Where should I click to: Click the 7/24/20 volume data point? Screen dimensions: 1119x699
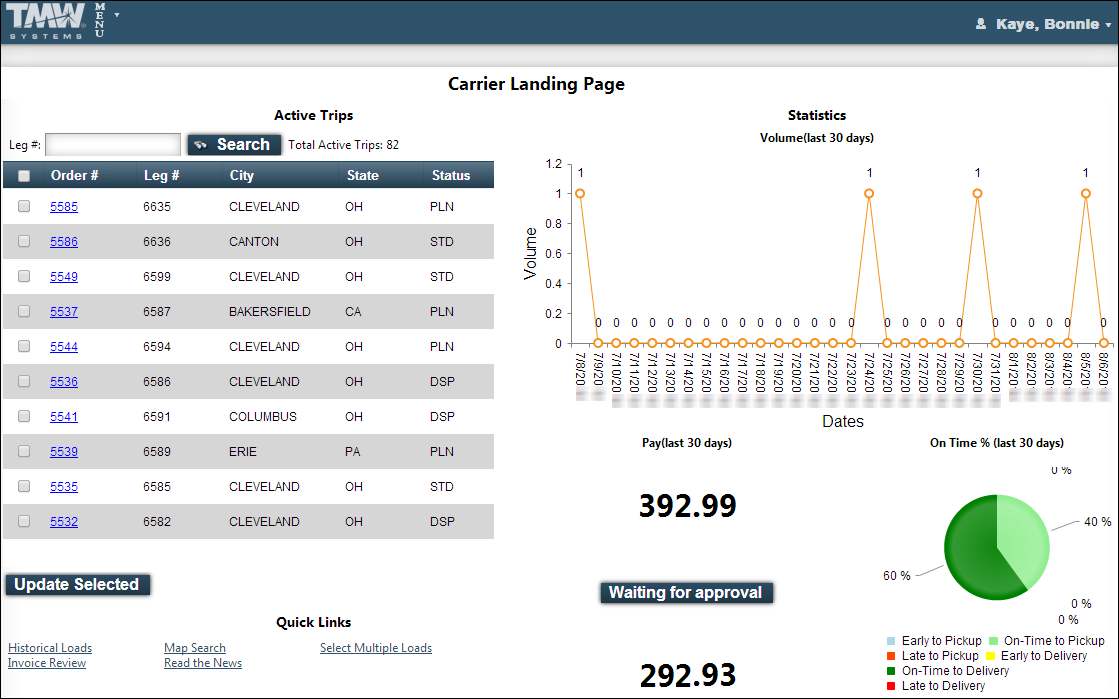pos(869,193)
